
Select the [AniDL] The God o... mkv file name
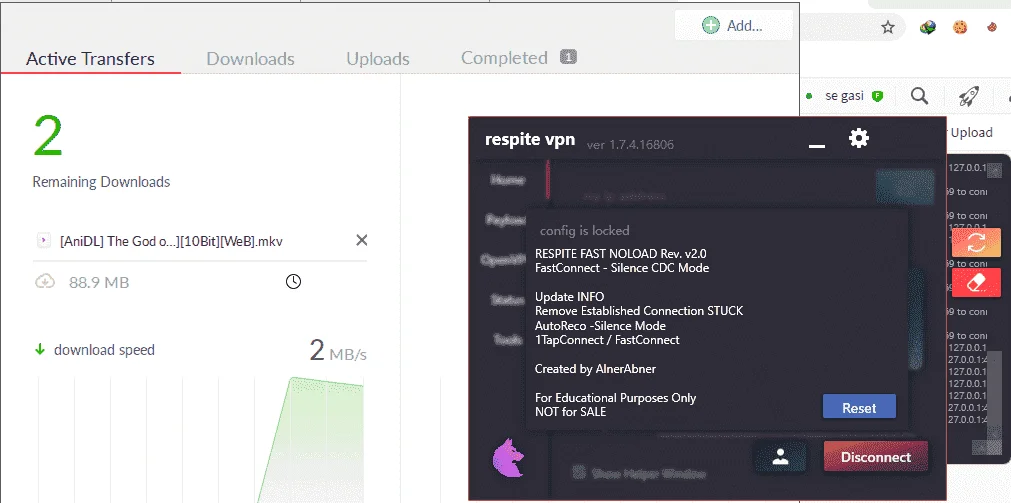171,241
